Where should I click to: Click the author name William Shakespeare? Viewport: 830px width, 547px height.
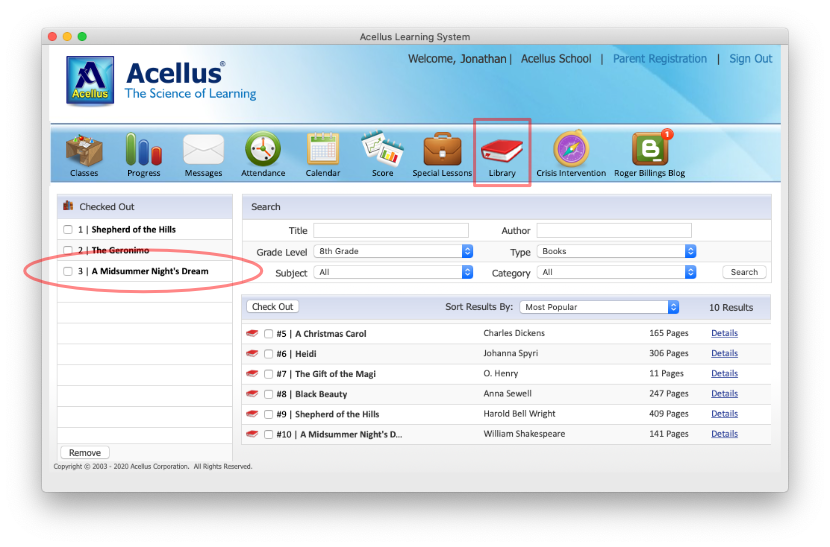coord(524,434)
